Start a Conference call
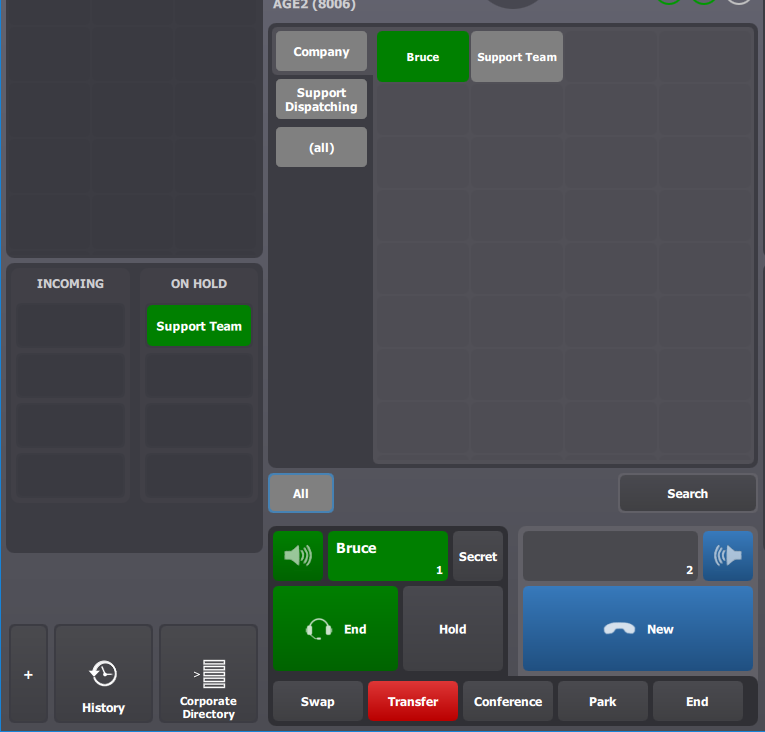The width and height of the screenshot is (765, 732). click(x=508, y=701)
